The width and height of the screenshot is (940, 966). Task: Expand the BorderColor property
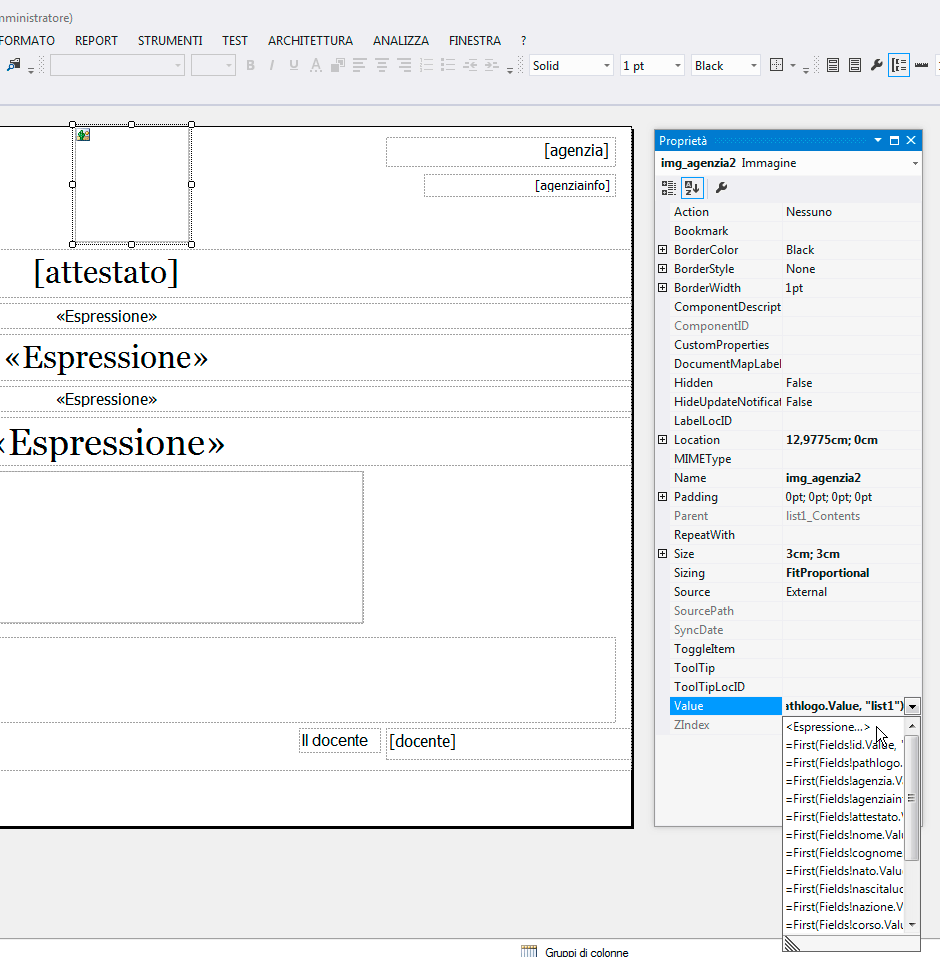point(662,250)
